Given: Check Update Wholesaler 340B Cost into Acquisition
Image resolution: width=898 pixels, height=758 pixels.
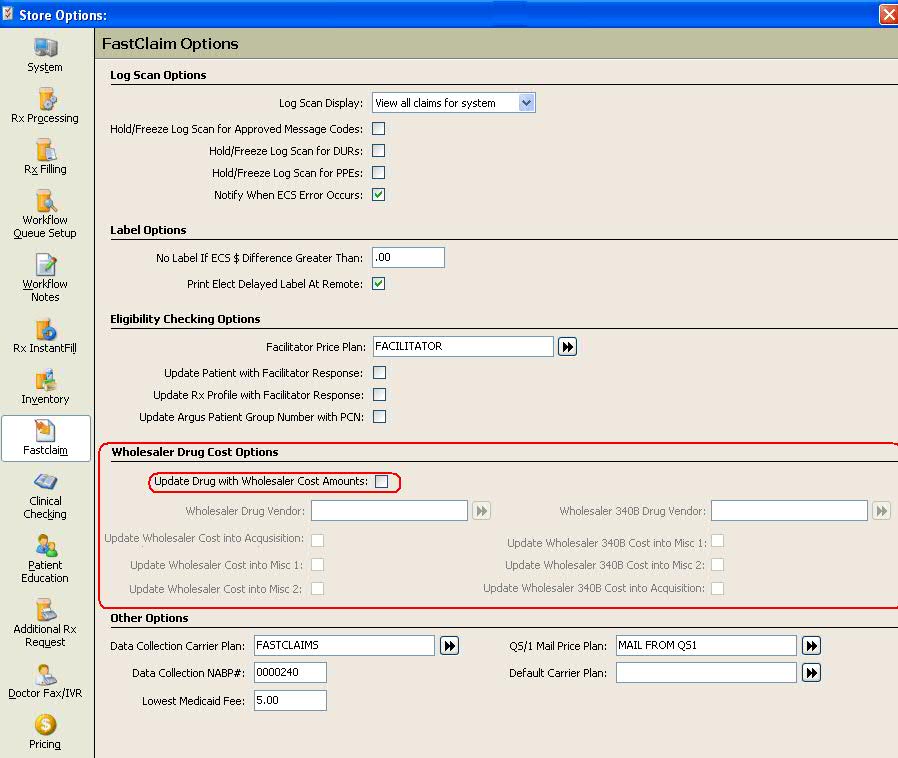Looking at the screenshot, I should tap(717, 588).
